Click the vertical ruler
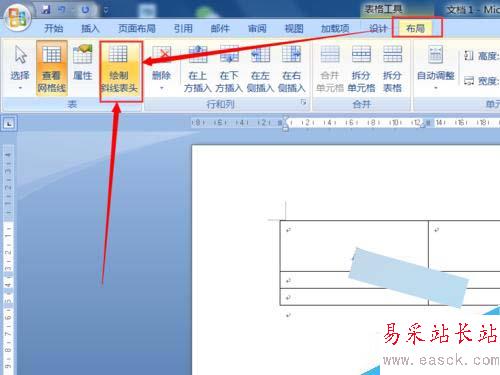This screenshot has width=500, height=375. point(8,260)
